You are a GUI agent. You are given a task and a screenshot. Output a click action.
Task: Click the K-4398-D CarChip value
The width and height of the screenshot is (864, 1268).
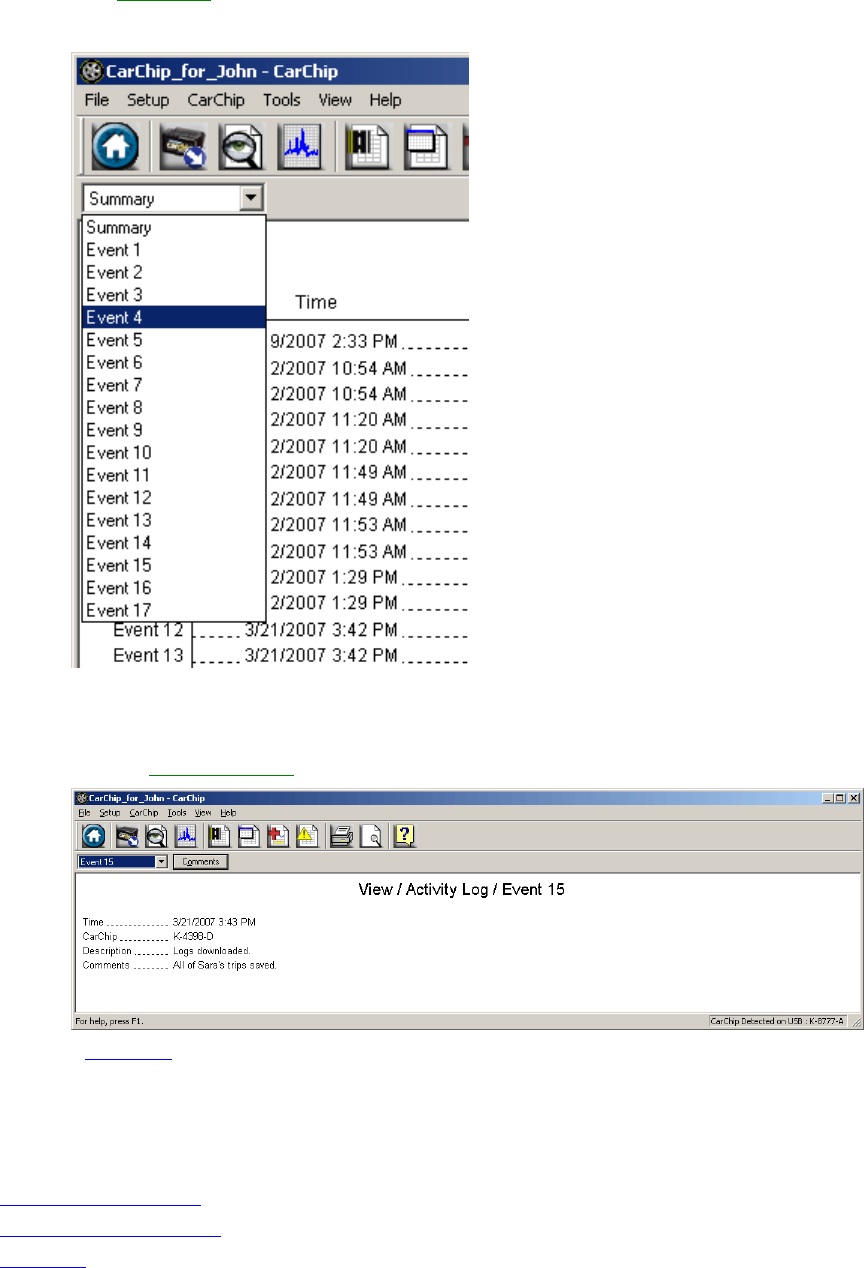click(x=194, y=936)
